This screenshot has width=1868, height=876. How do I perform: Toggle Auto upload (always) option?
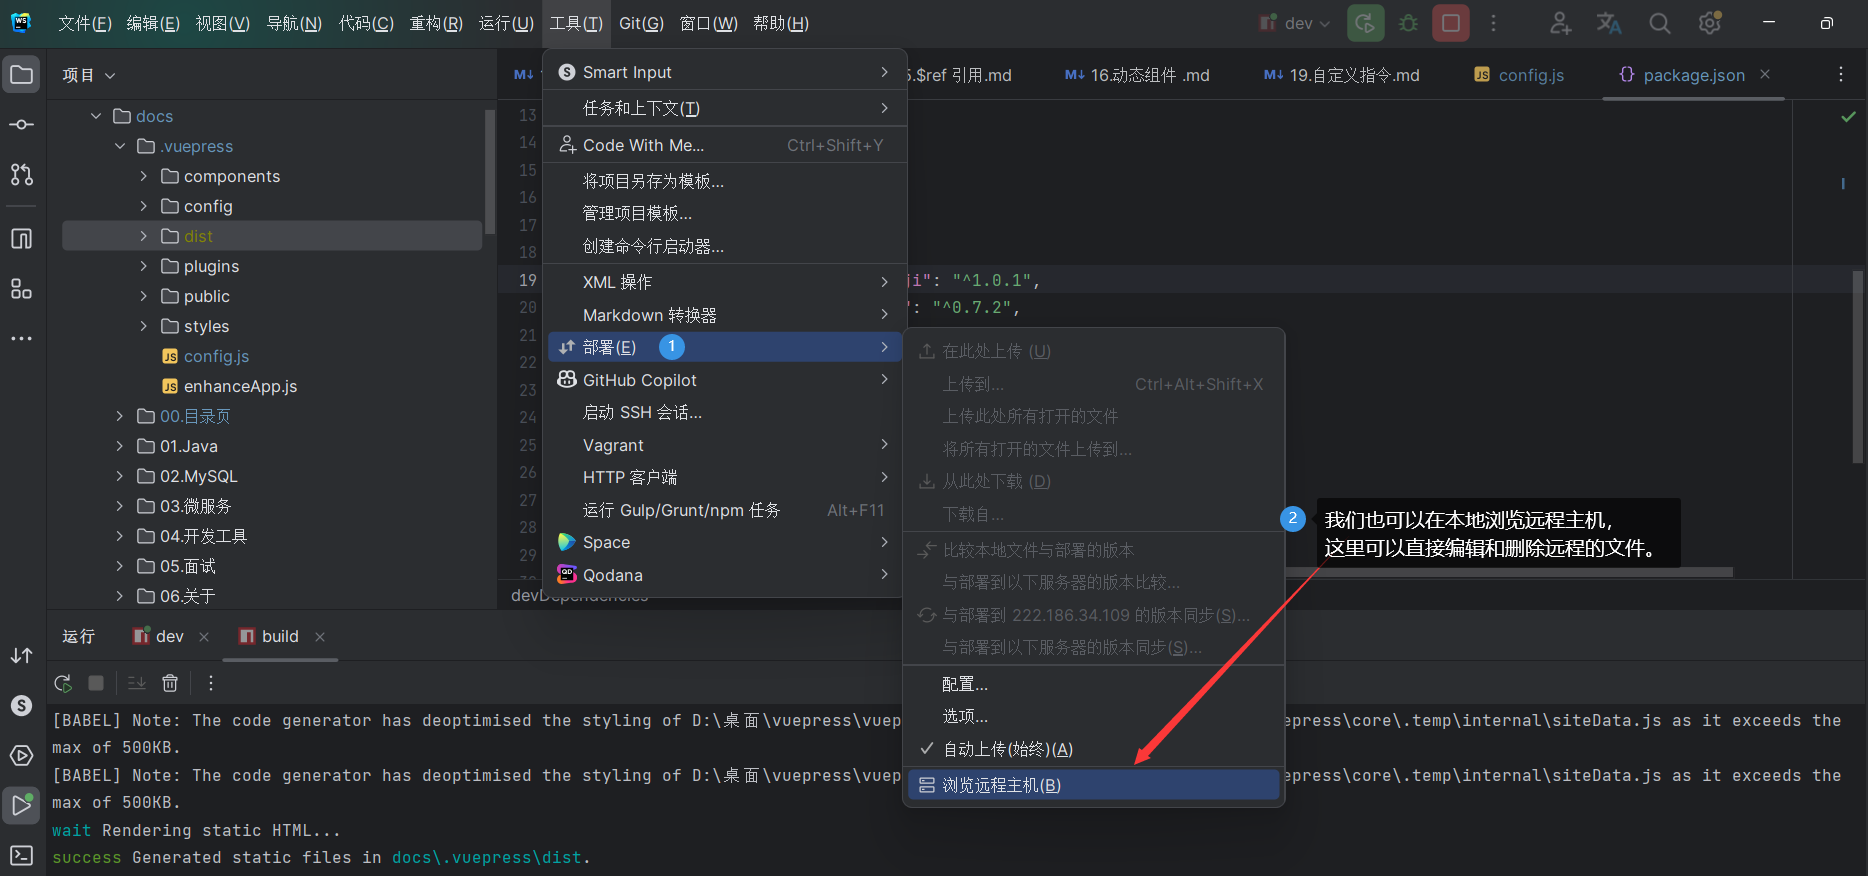(1094, 749)
